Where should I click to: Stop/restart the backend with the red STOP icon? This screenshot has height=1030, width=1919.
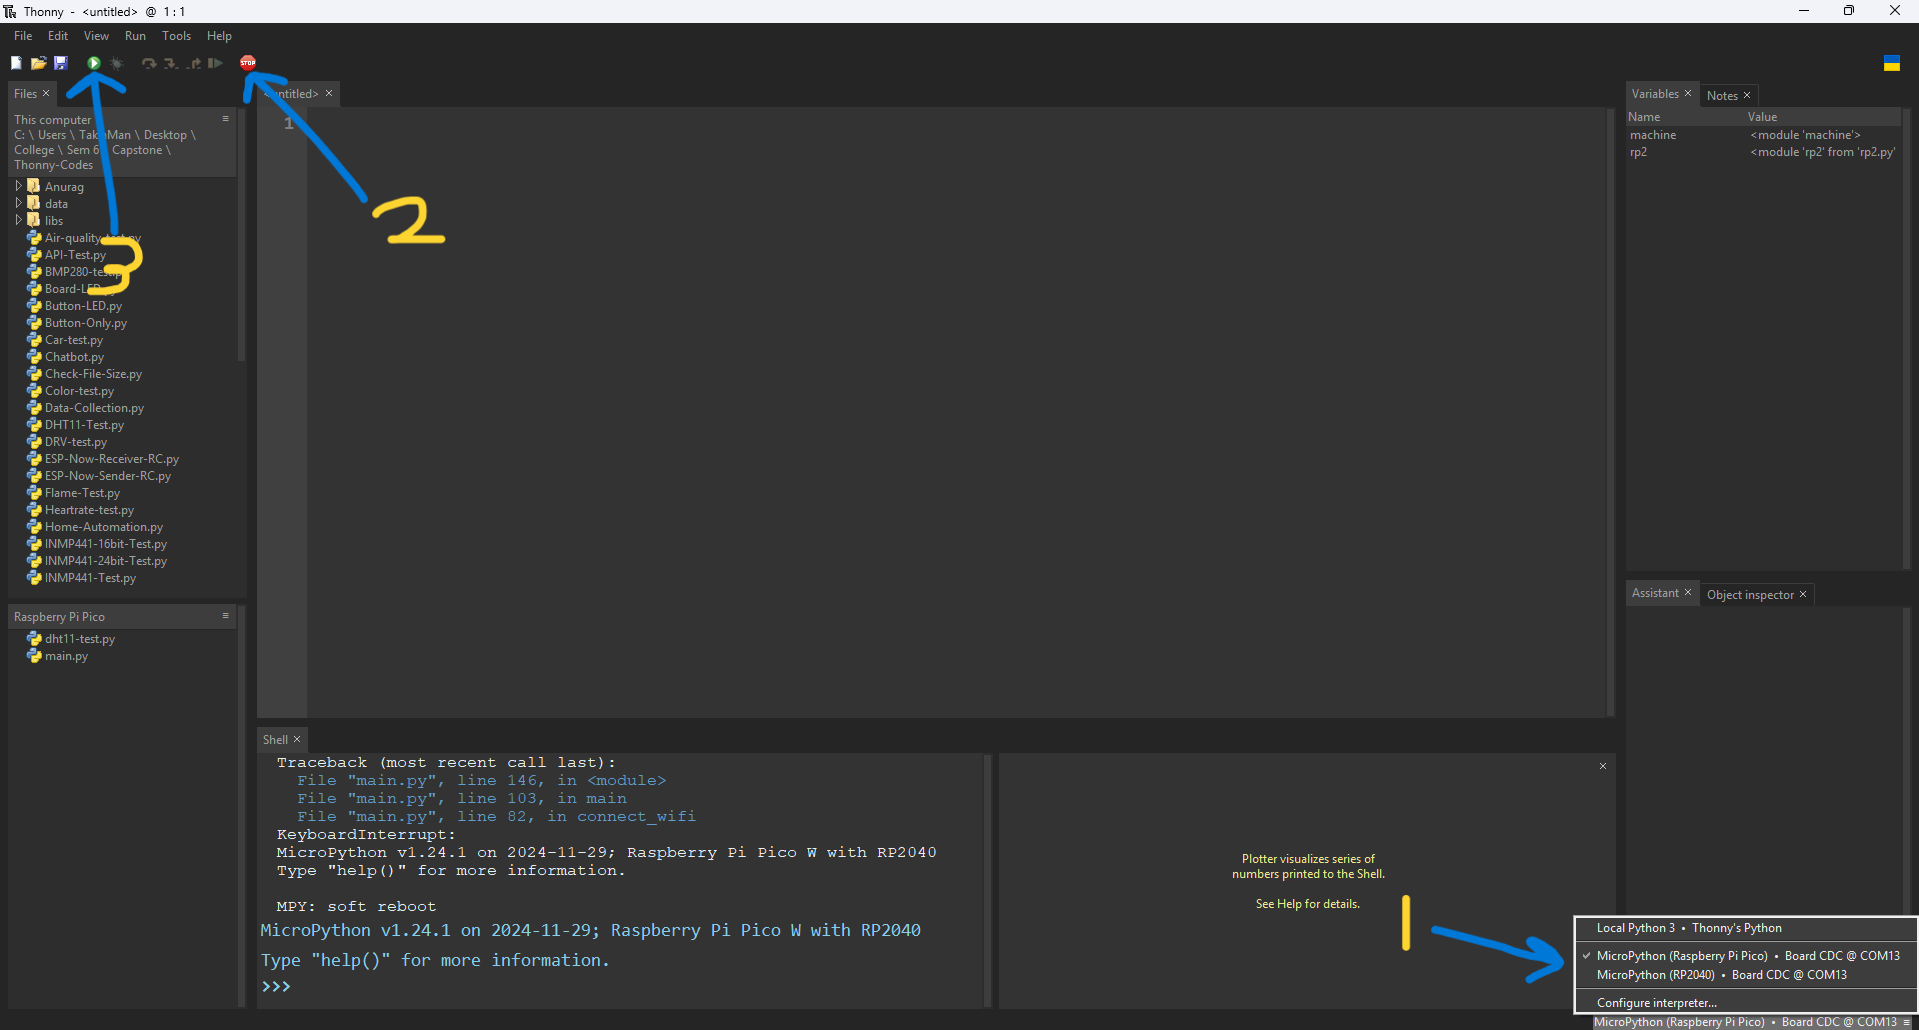coord(248,63)
